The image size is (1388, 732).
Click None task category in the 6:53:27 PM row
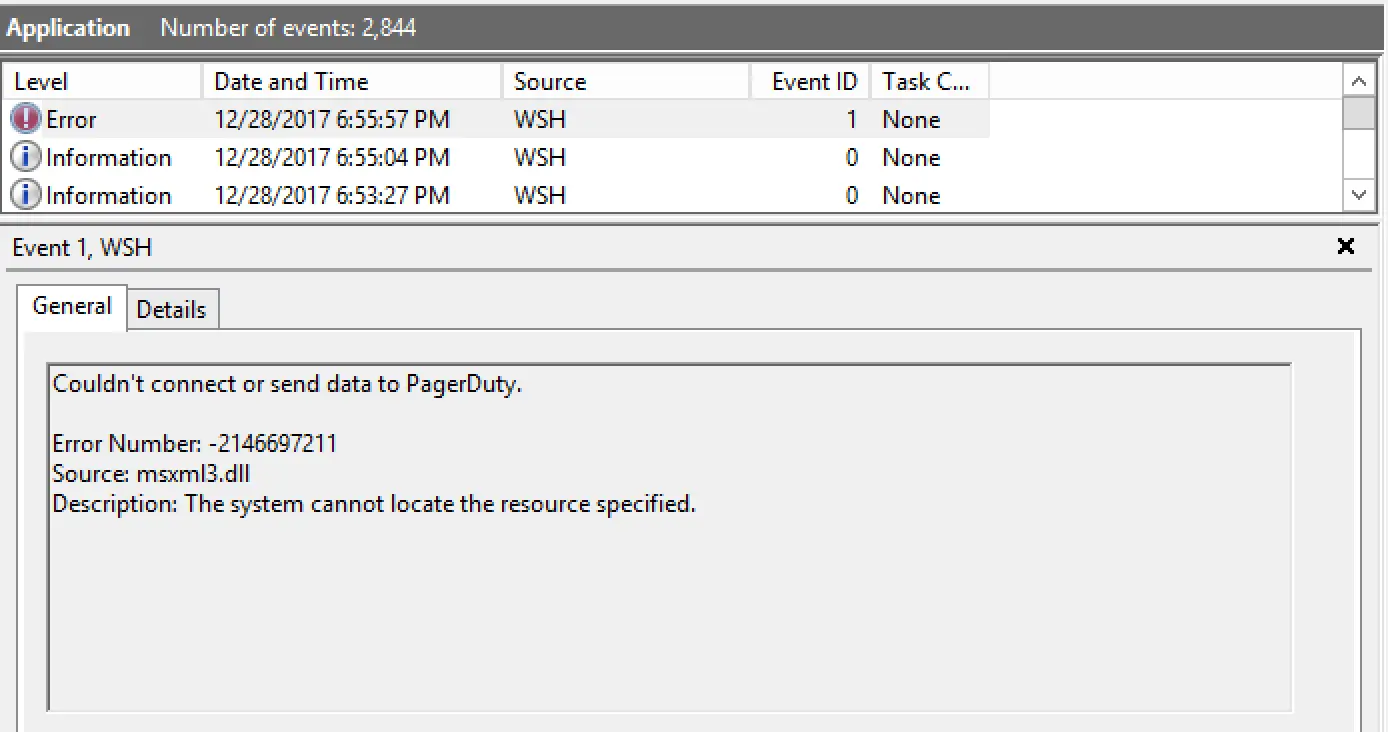click(x=911, y=195)
